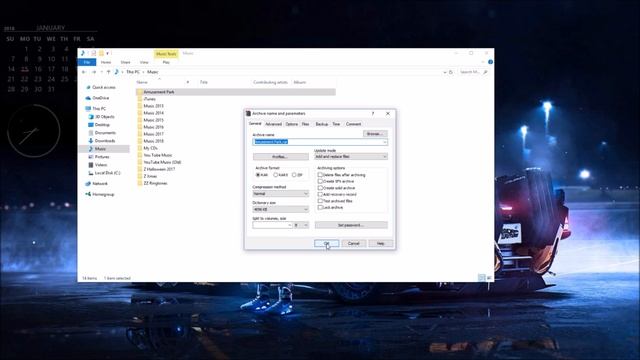Image resolution: width=640 pixels, height=360 pixels.
Task: Enable Test archived files checkbox
Action: click(320, 201)
